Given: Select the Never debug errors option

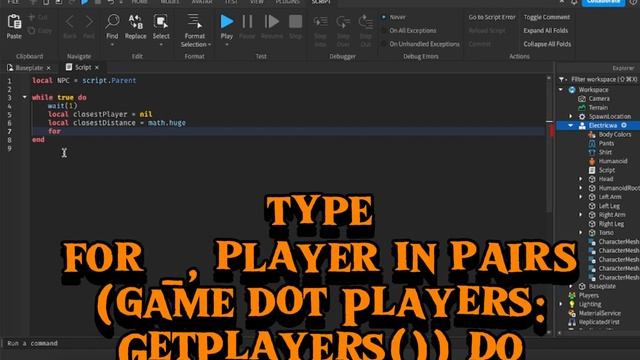Looking at the screenshot, I should [393, 17].
